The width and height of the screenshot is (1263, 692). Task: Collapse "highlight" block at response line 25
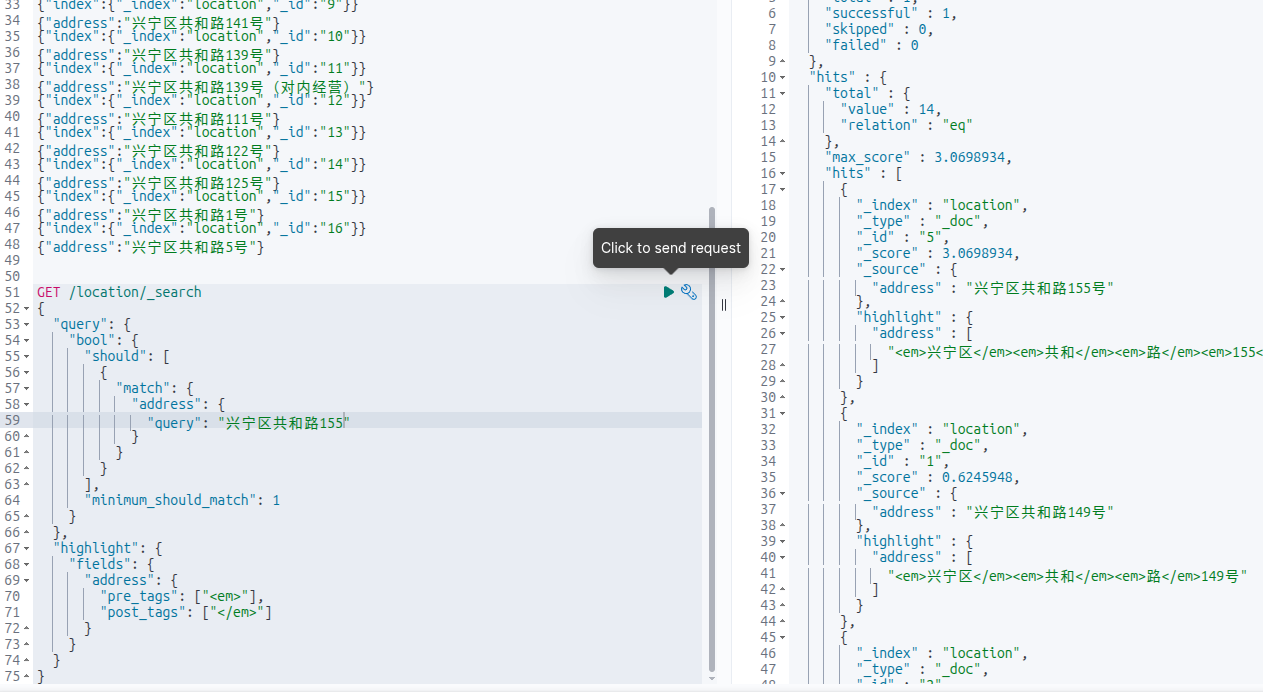[782, 317]
